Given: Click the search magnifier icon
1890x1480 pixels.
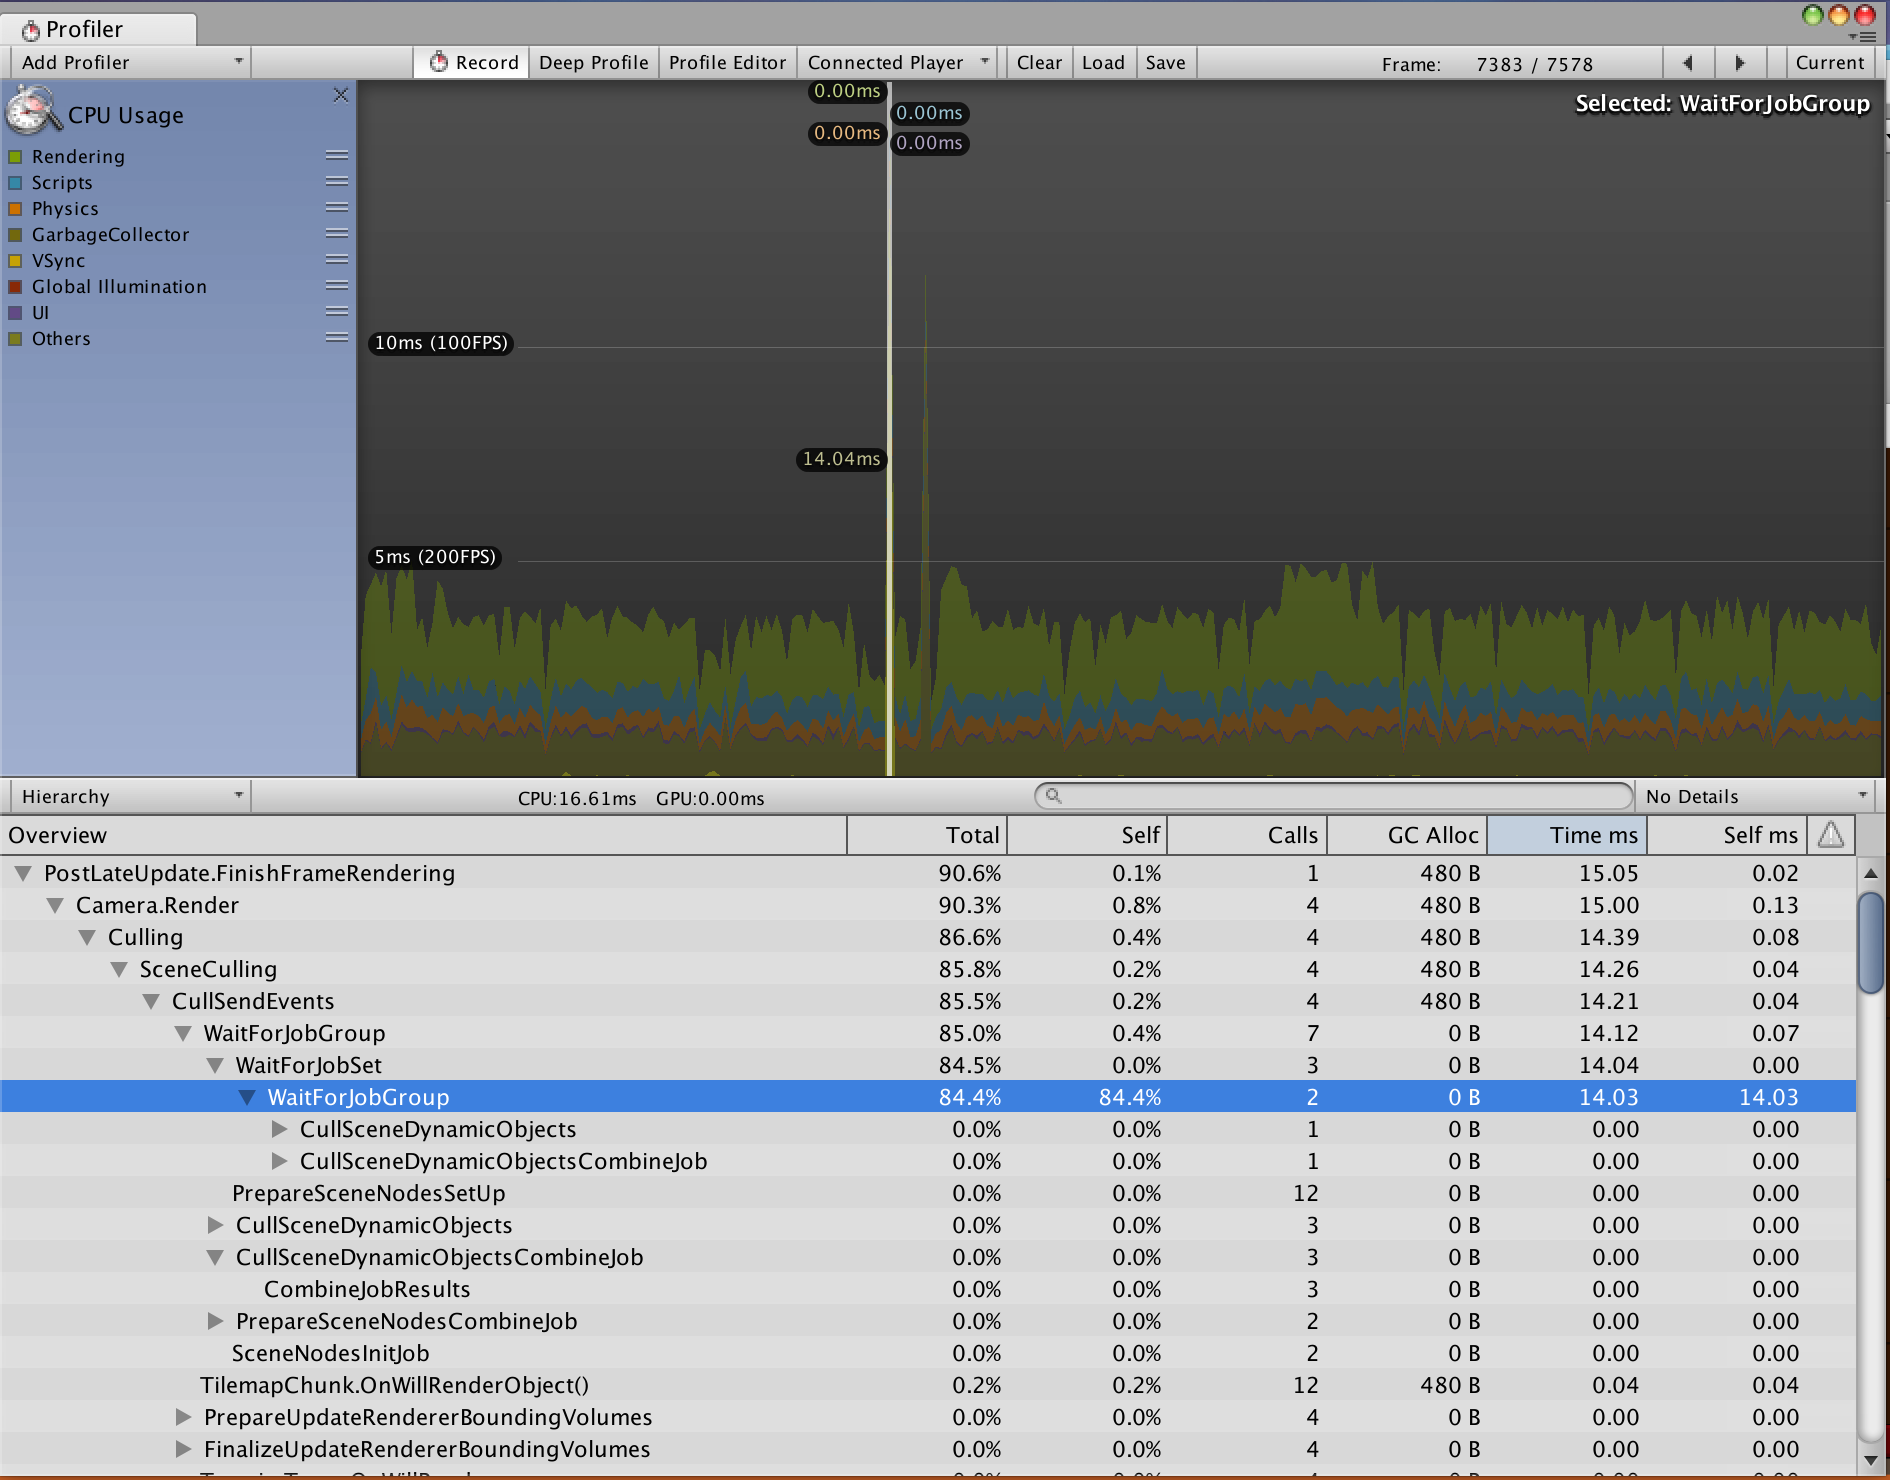Looking at the screenshot, I should click(1053, 796).
